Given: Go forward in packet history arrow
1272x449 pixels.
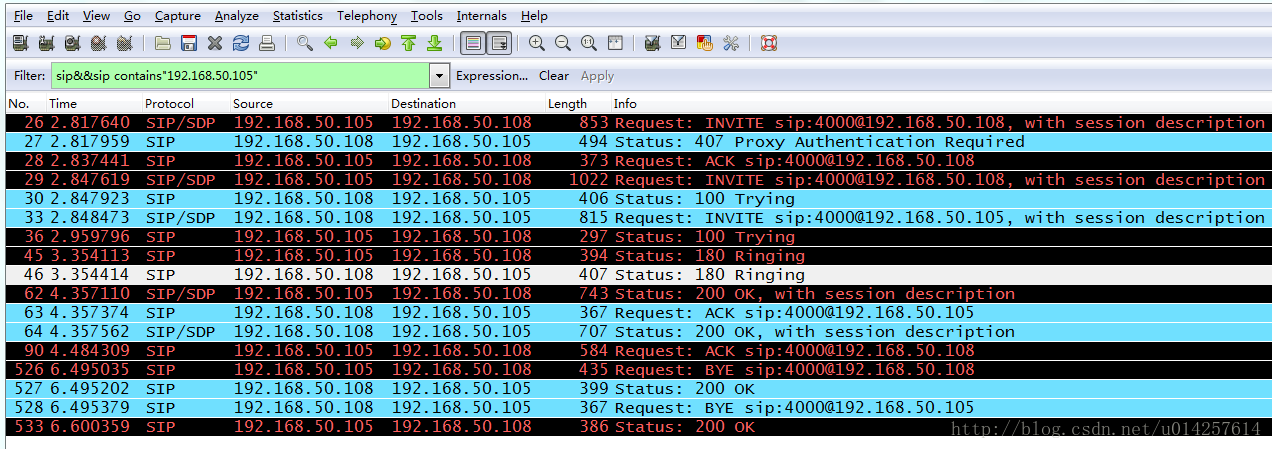Looking at the screenshot, I should coord(357,43).
